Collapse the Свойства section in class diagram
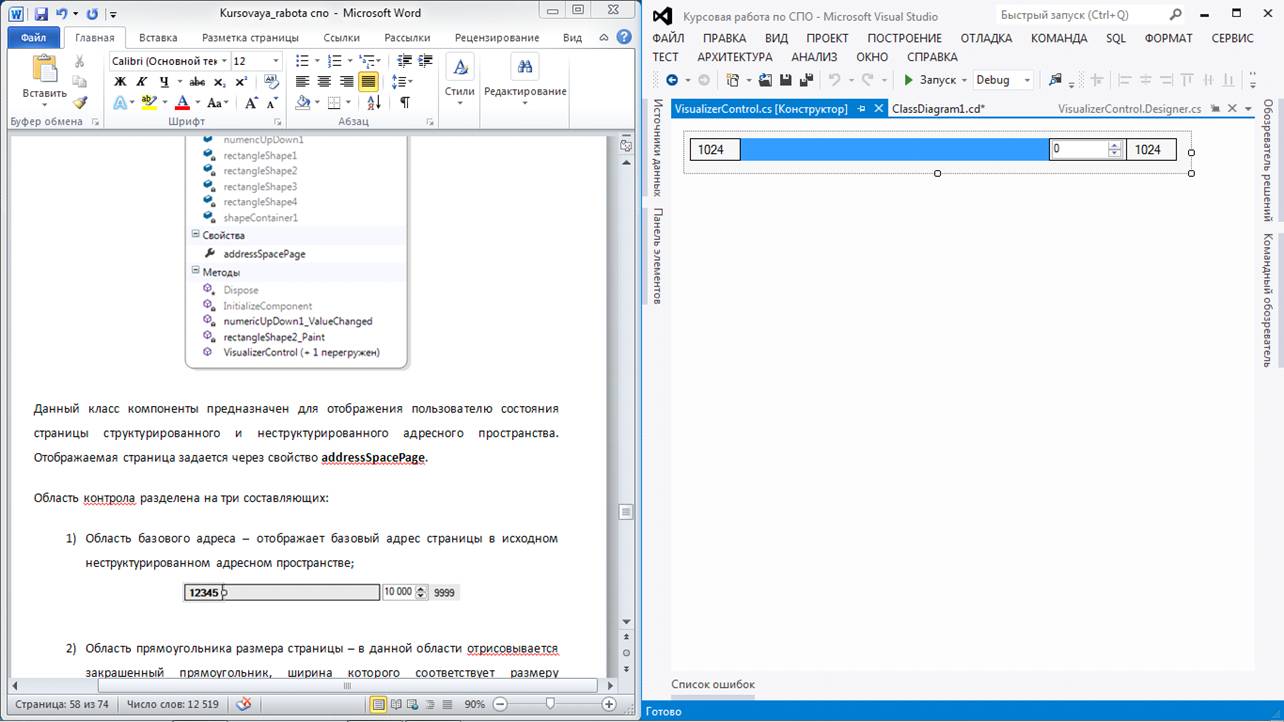 click(x=195, y=235)
